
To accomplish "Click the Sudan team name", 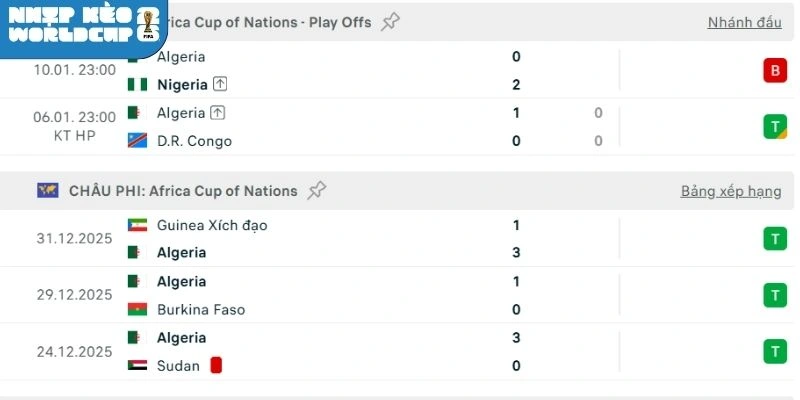I will point(178,366).
